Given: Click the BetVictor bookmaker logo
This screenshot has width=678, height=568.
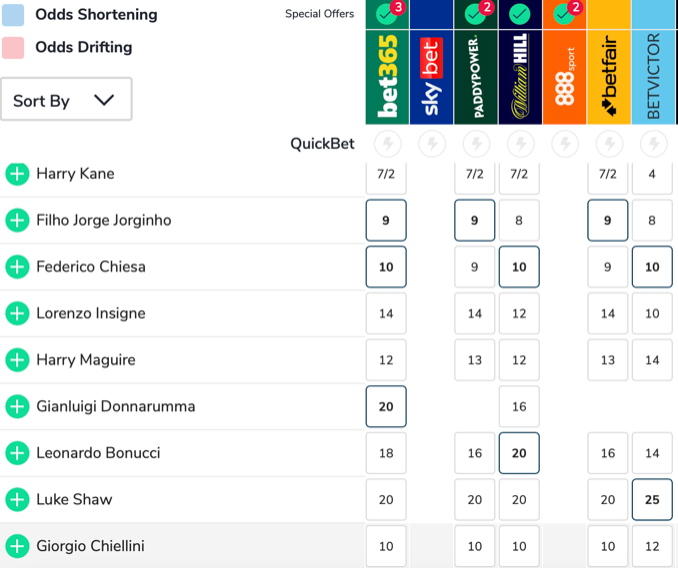Looking at the screenshot, I should coord(653,77).
